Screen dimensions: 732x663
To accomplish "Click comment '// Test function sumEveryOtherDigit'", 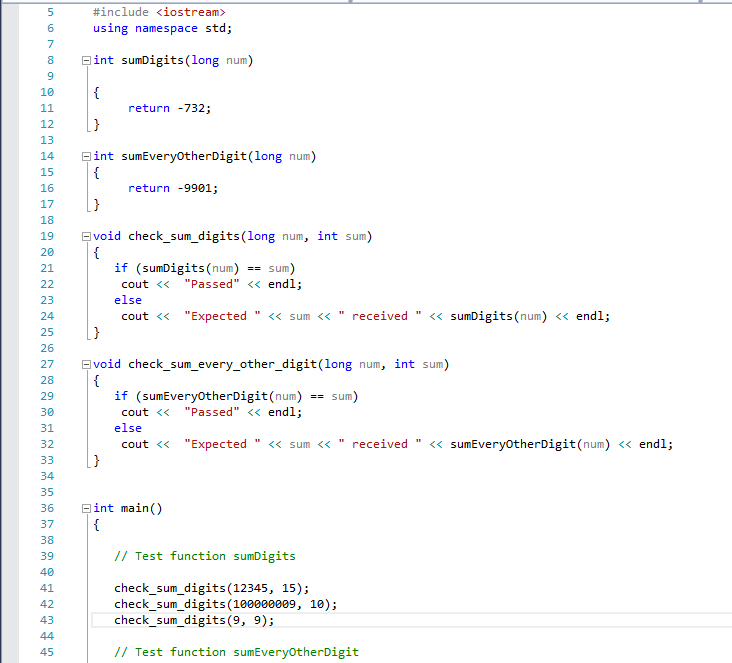I will pos(236,652).
